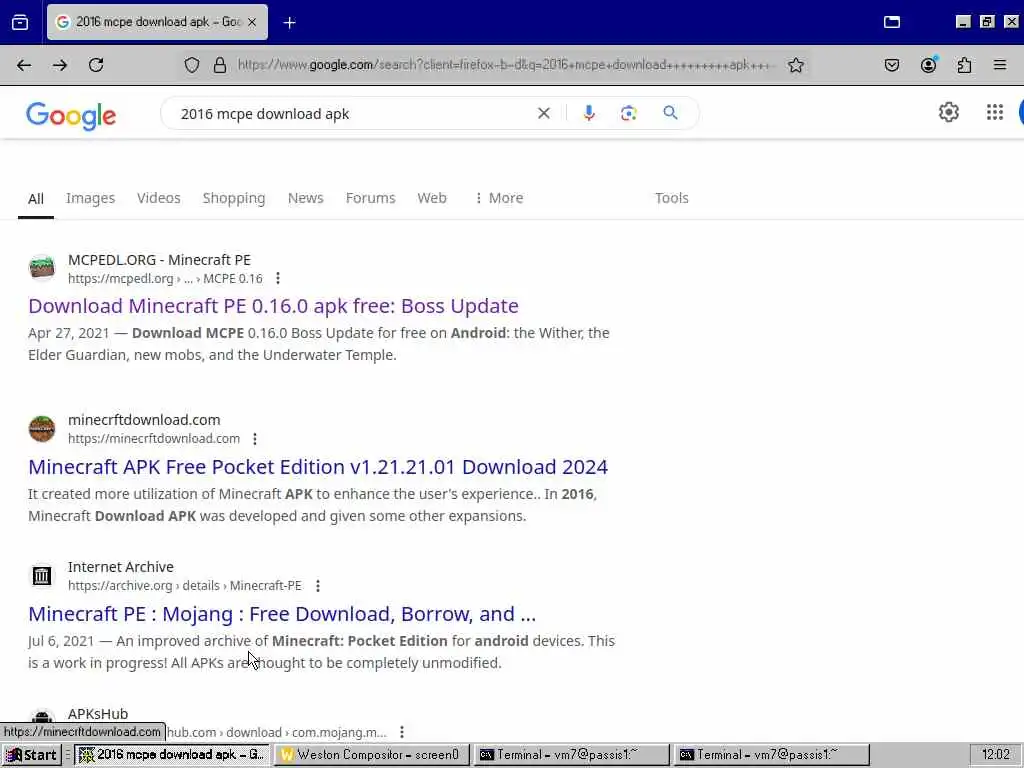The image size is (1024, 768).
Task: Open the list-all-tabs icon in title bar
Action: tap(891, 22)
